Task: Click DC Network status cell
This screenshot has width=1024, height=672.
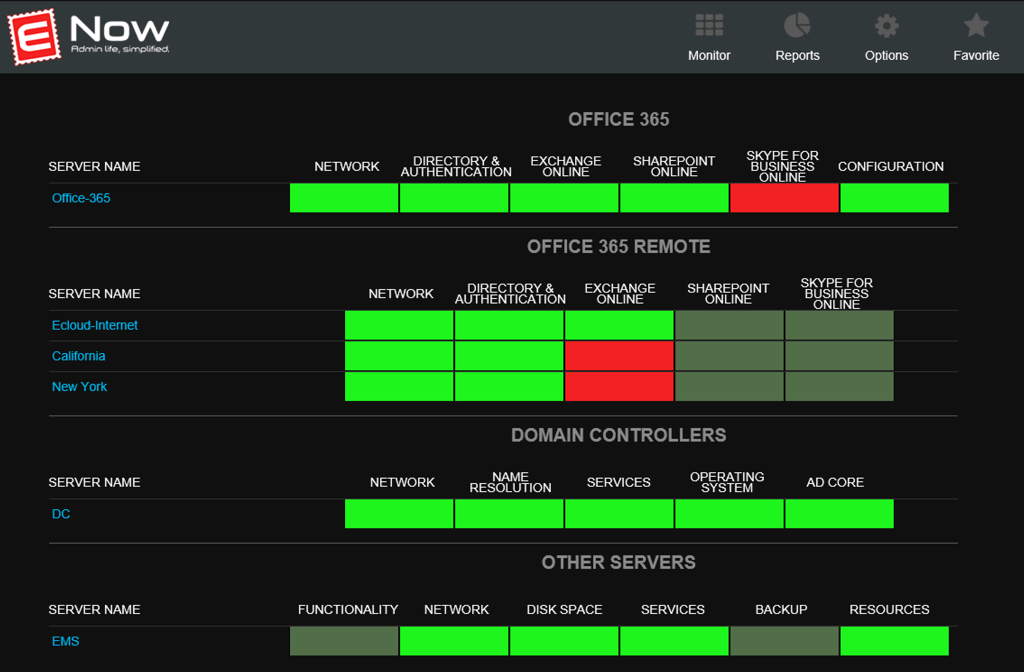Action: click(x=399, y=514)
